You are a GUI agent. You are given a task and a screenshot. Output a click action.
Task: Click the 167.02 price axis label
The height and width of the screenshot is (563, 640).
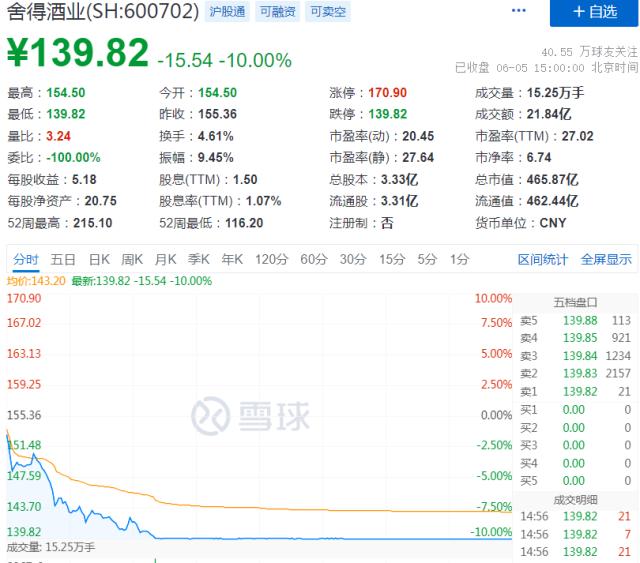(24, 323)
